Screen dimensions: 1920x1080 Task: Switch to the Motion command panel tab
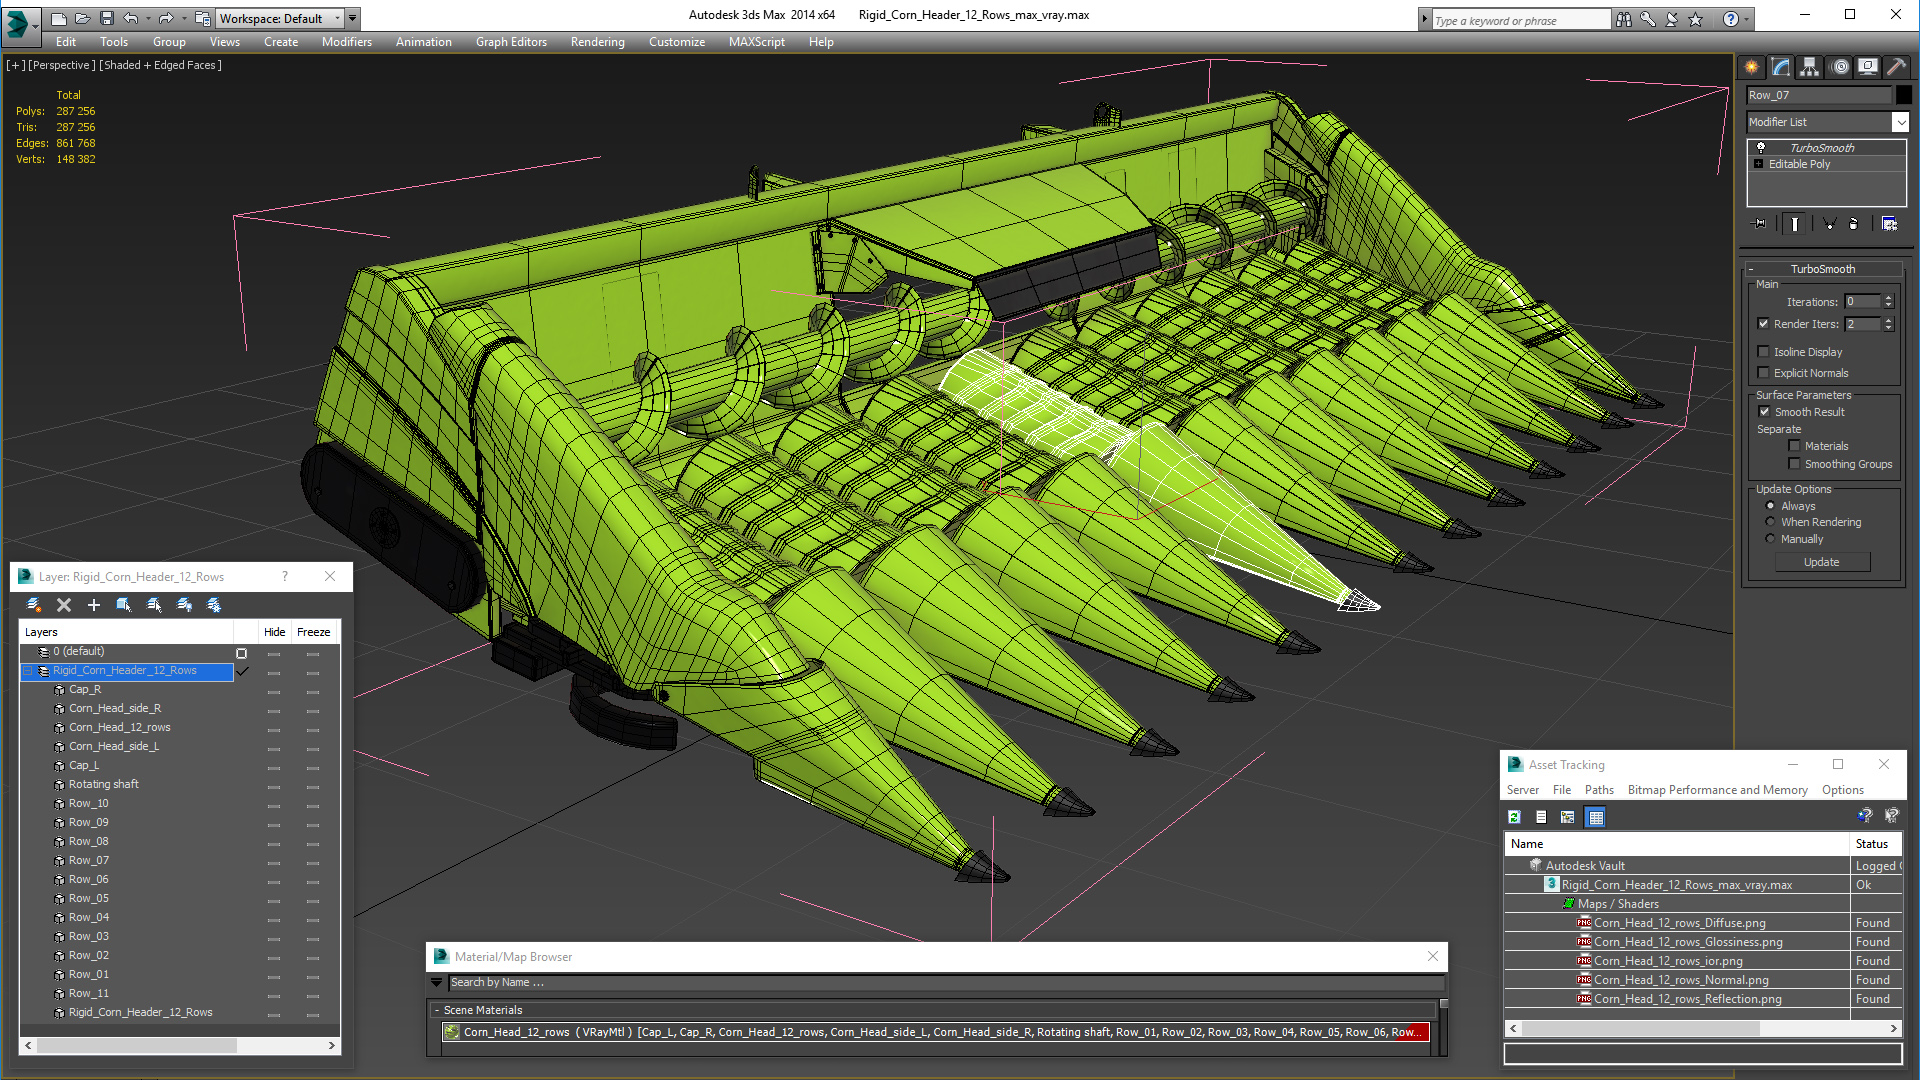click(x=1840, y=67)
